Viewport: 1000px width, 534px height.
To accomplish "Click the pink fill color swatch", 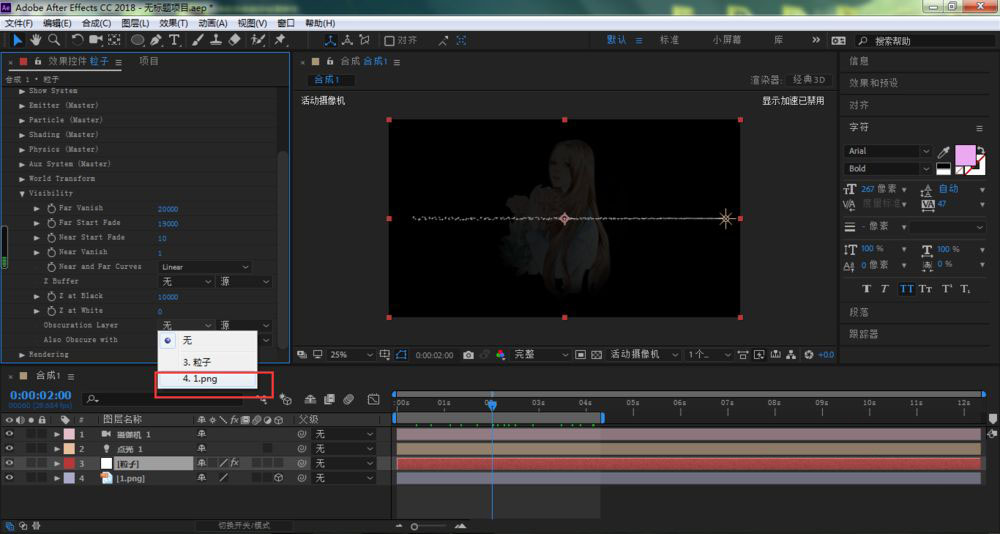I will [965, 155].
